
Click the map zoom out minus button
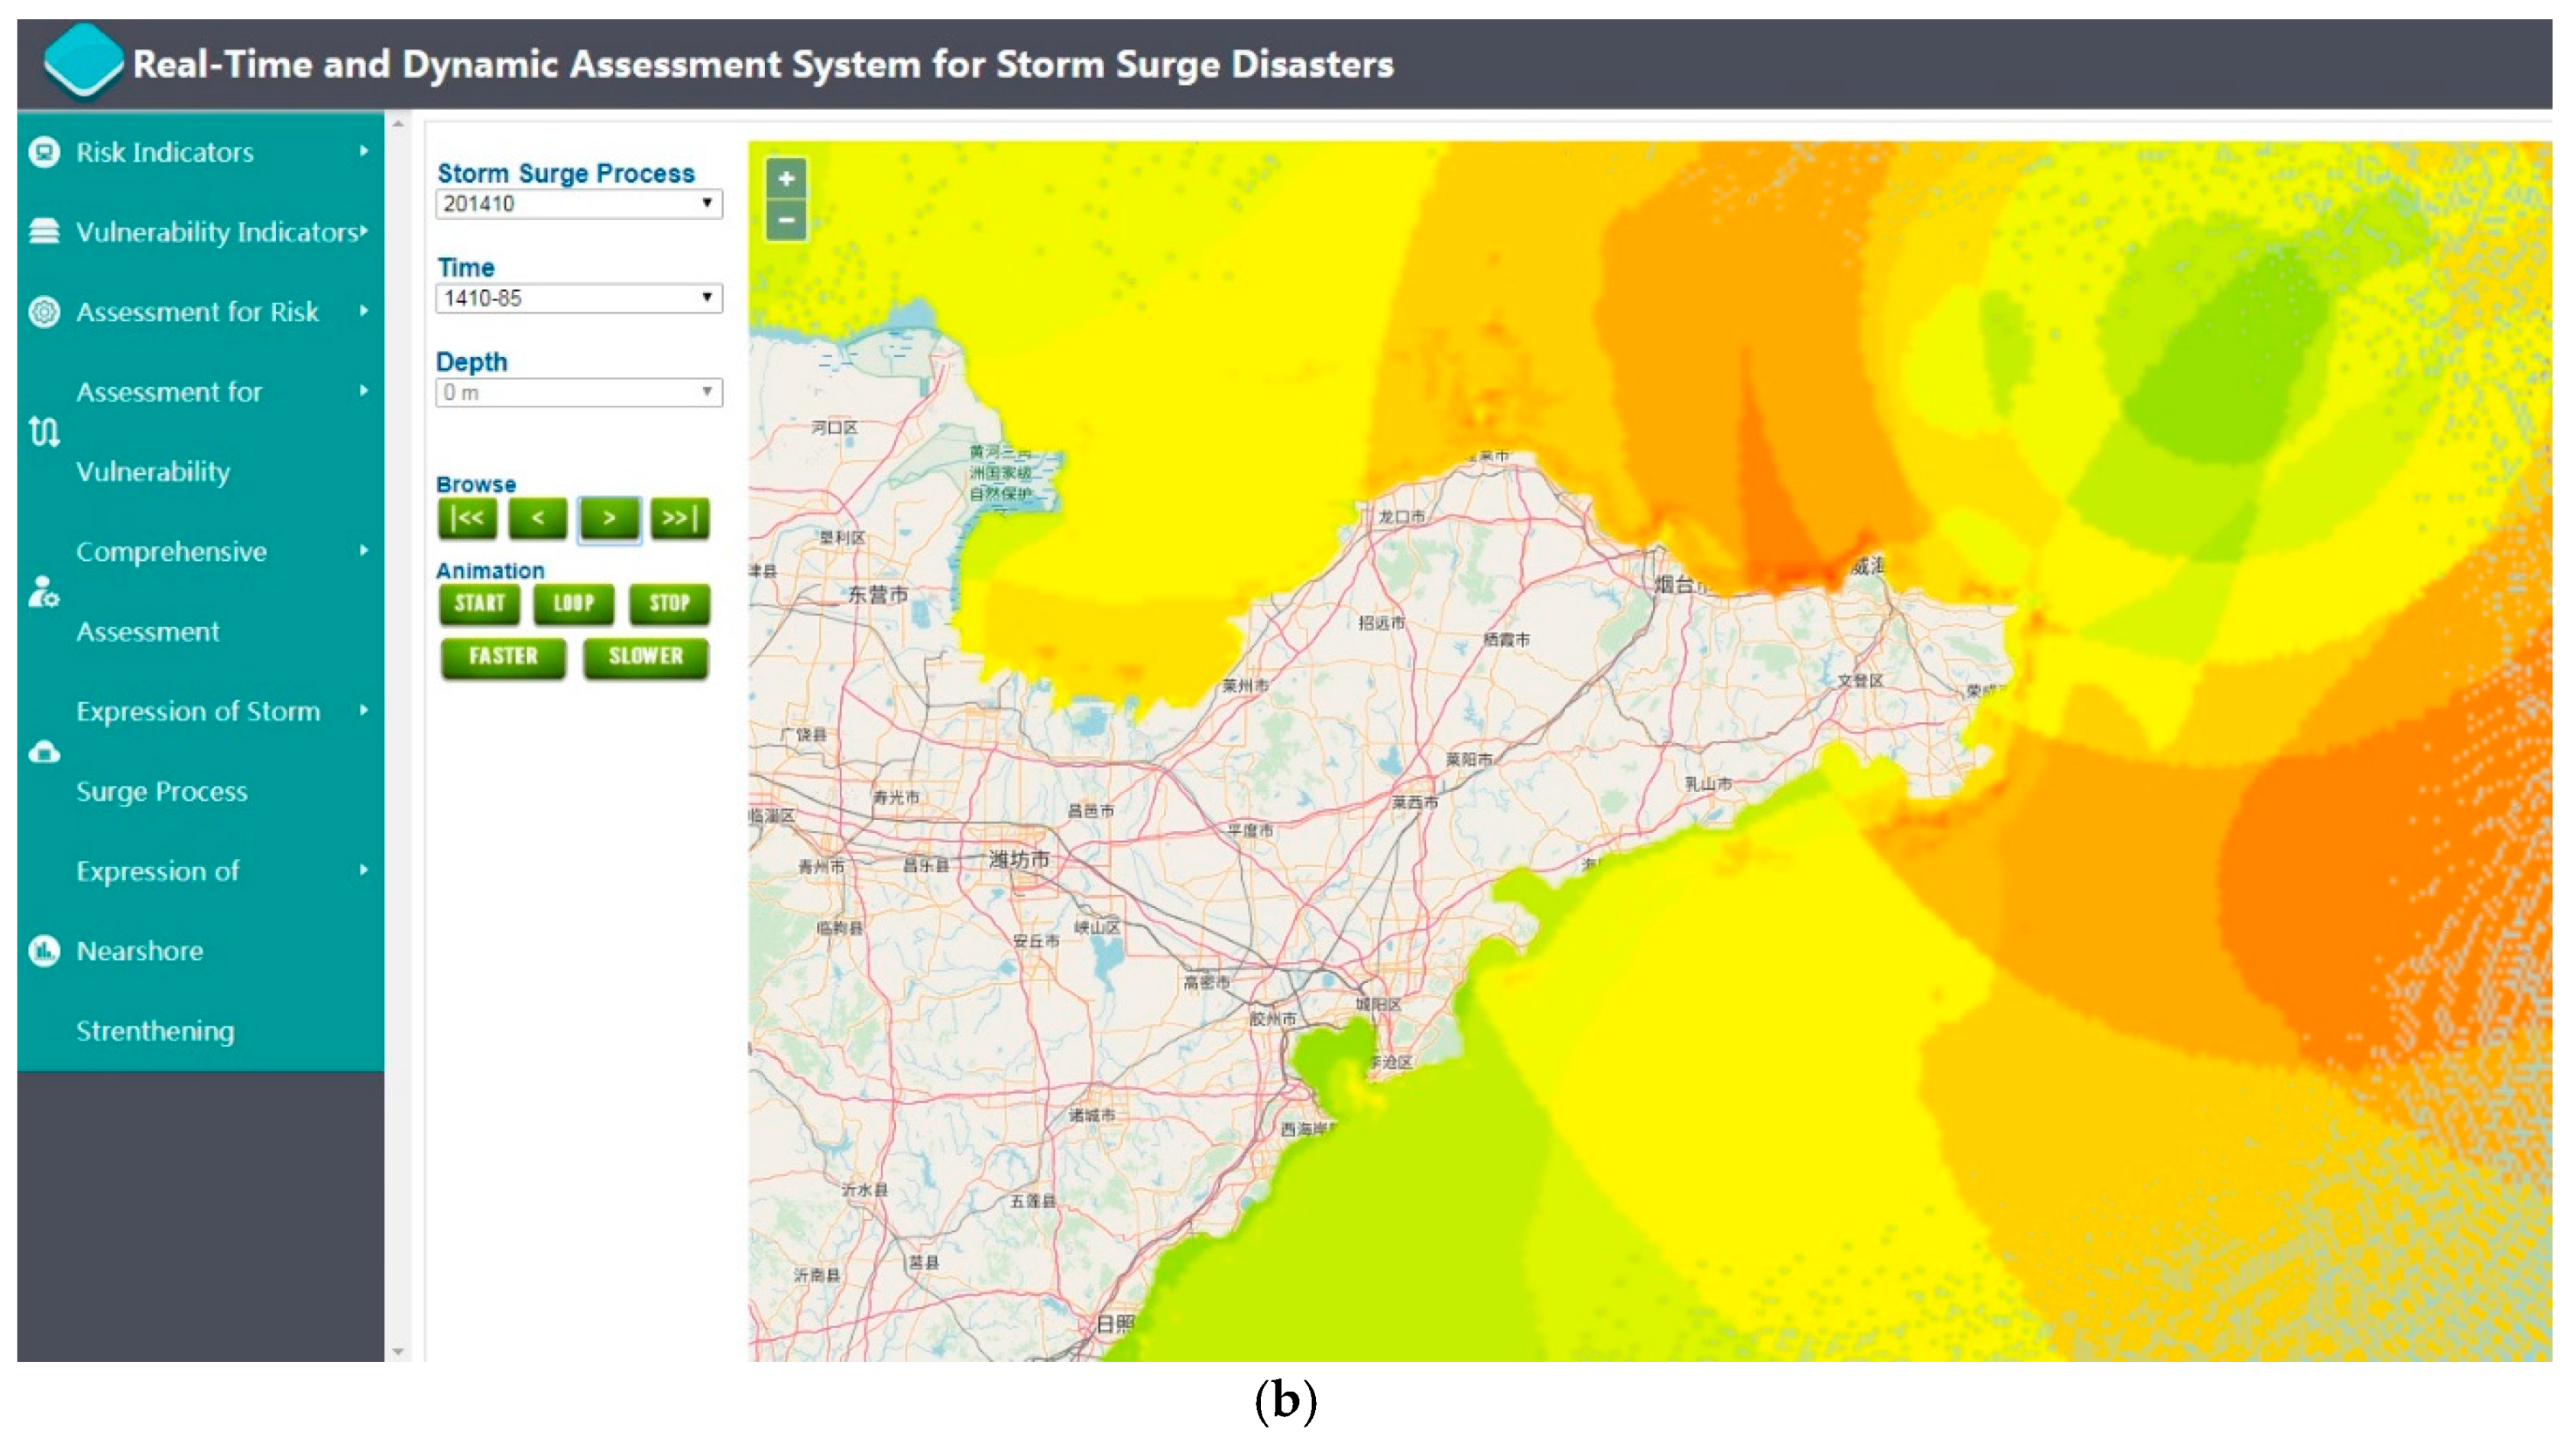(x=786, y=220)
